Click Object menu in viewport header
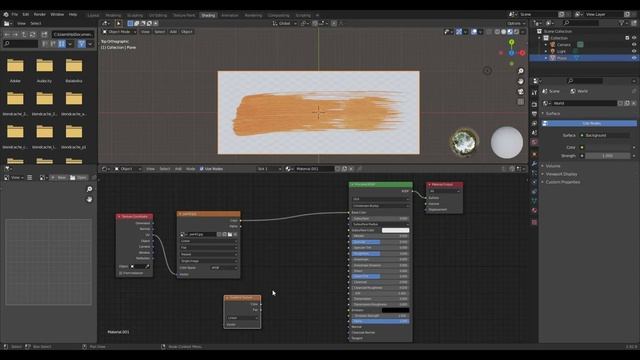The image size is (640, 360). (x=187, y=31)
